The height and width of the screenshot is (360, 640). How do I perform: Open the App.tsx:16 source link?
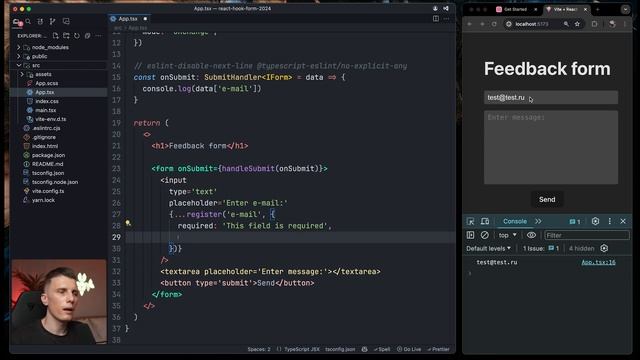pyautogui.click(x=598, y=262)
